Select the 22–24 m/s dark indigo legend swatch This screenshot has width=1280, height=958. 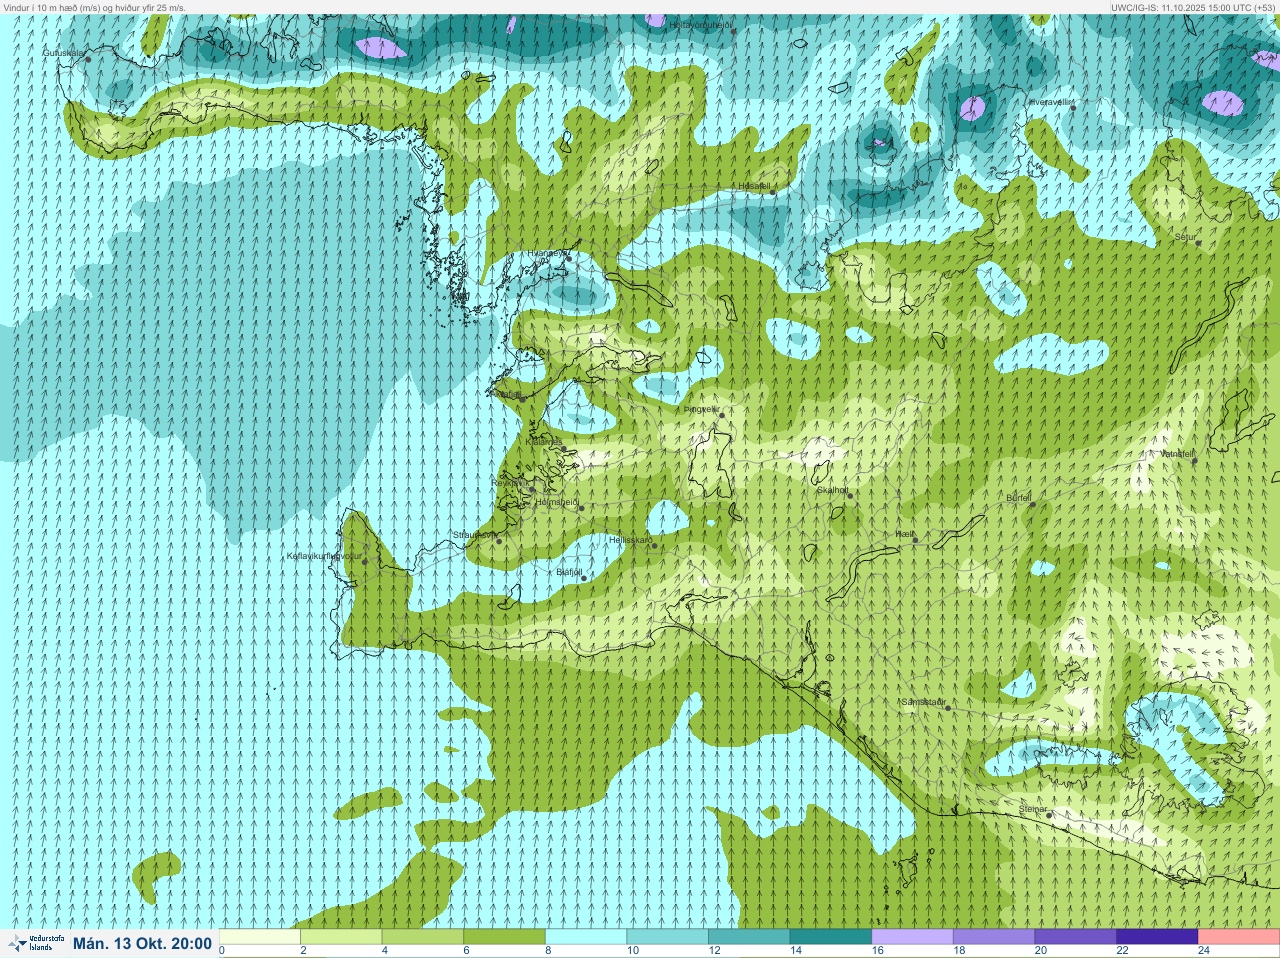point(1156,937)
